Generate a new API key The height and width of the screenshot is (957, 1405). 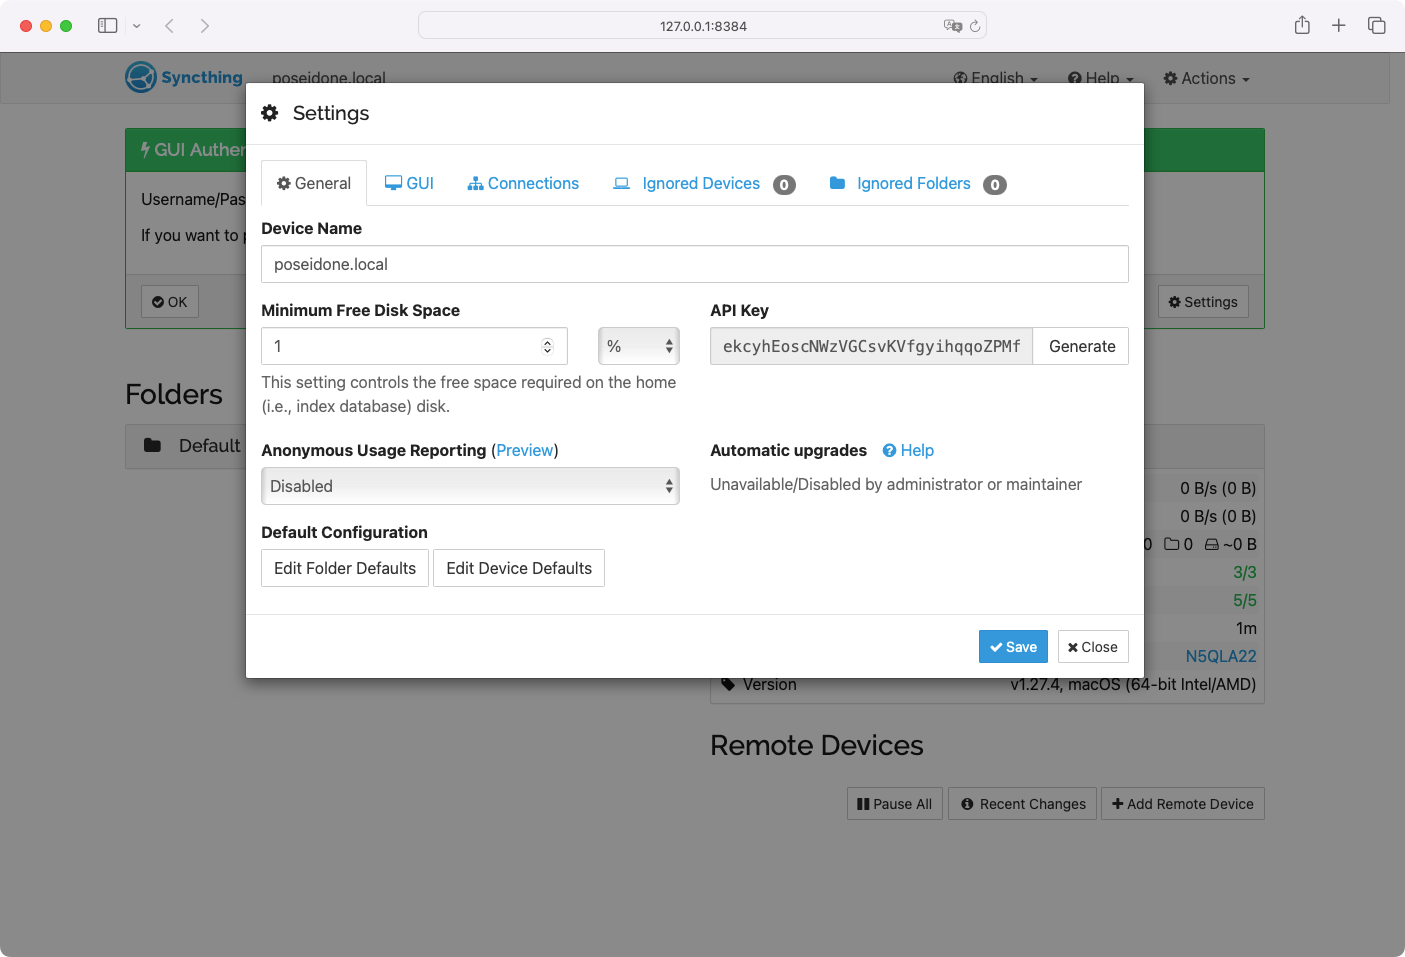point(1081,347)
